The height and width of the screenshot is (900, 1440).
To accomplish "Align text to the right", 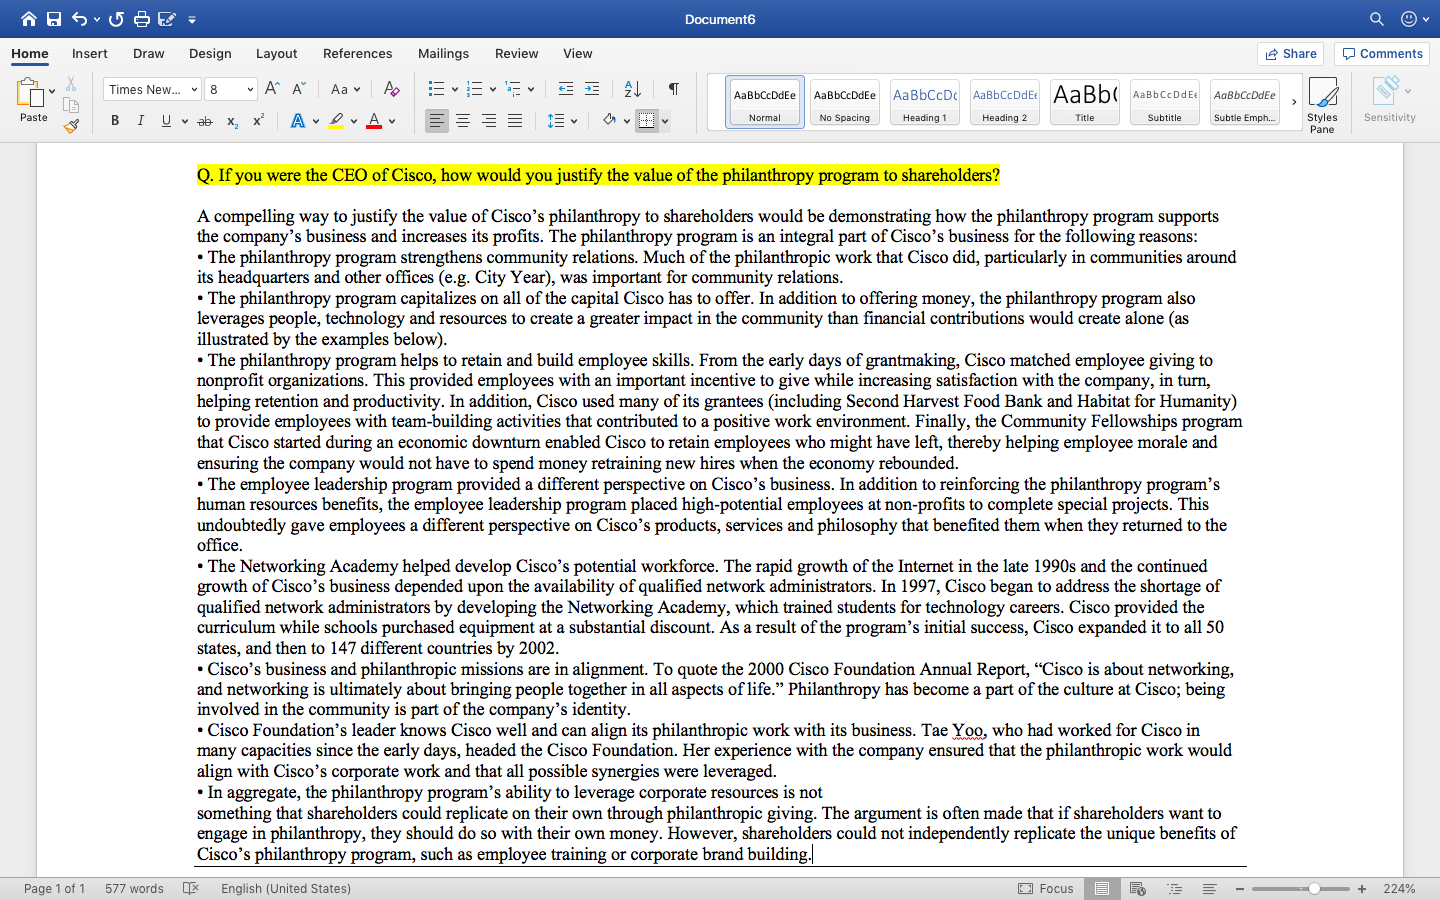I will 489,121.
